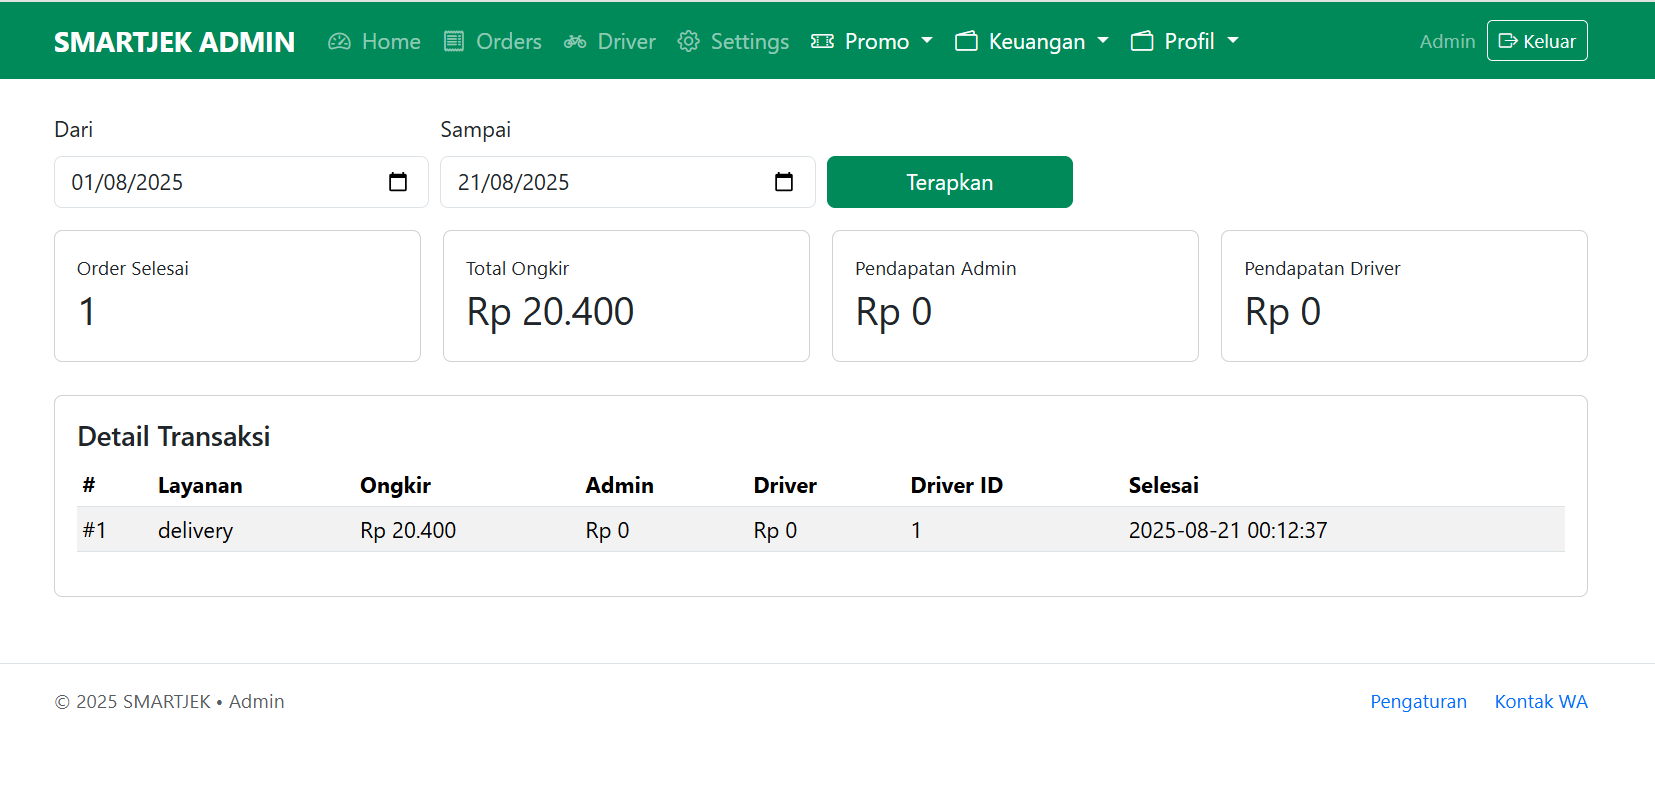1655x807 pixels.
Task: Click the SMARTJEK ADMIN brand title
Action: (174, 42)
